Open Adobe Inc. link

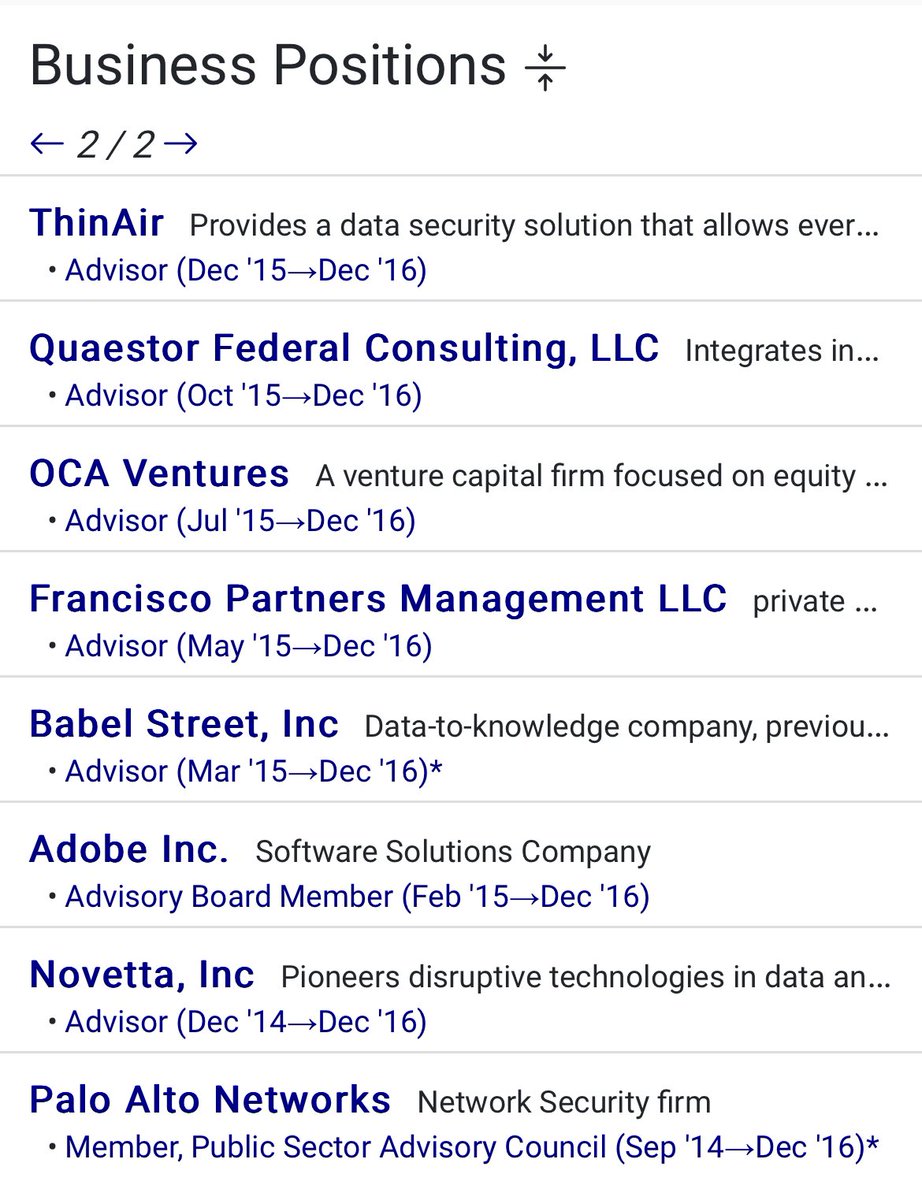129,849
